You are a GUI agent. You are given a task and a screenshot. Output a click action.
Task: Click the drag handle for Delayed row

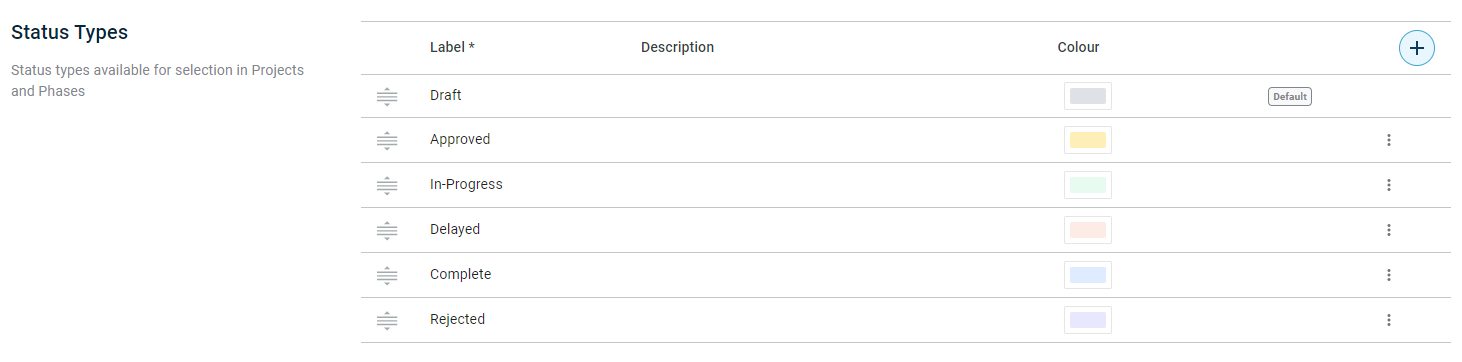[387, 231]
